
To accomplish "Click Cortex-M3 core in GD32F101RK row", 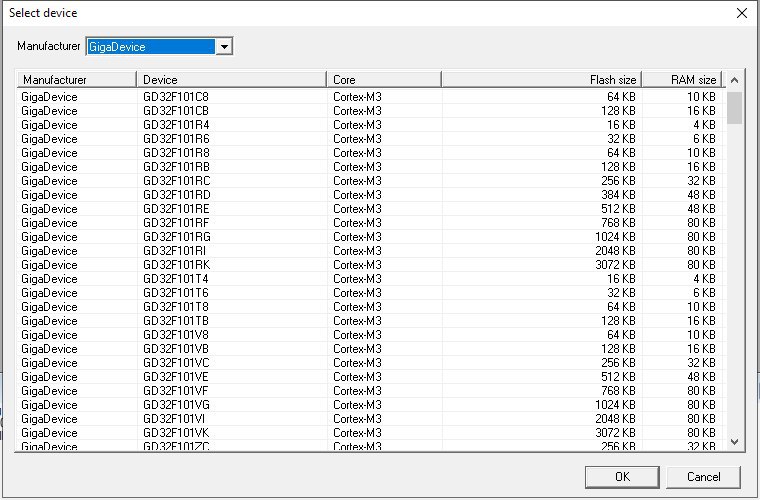I will [357, 266].
